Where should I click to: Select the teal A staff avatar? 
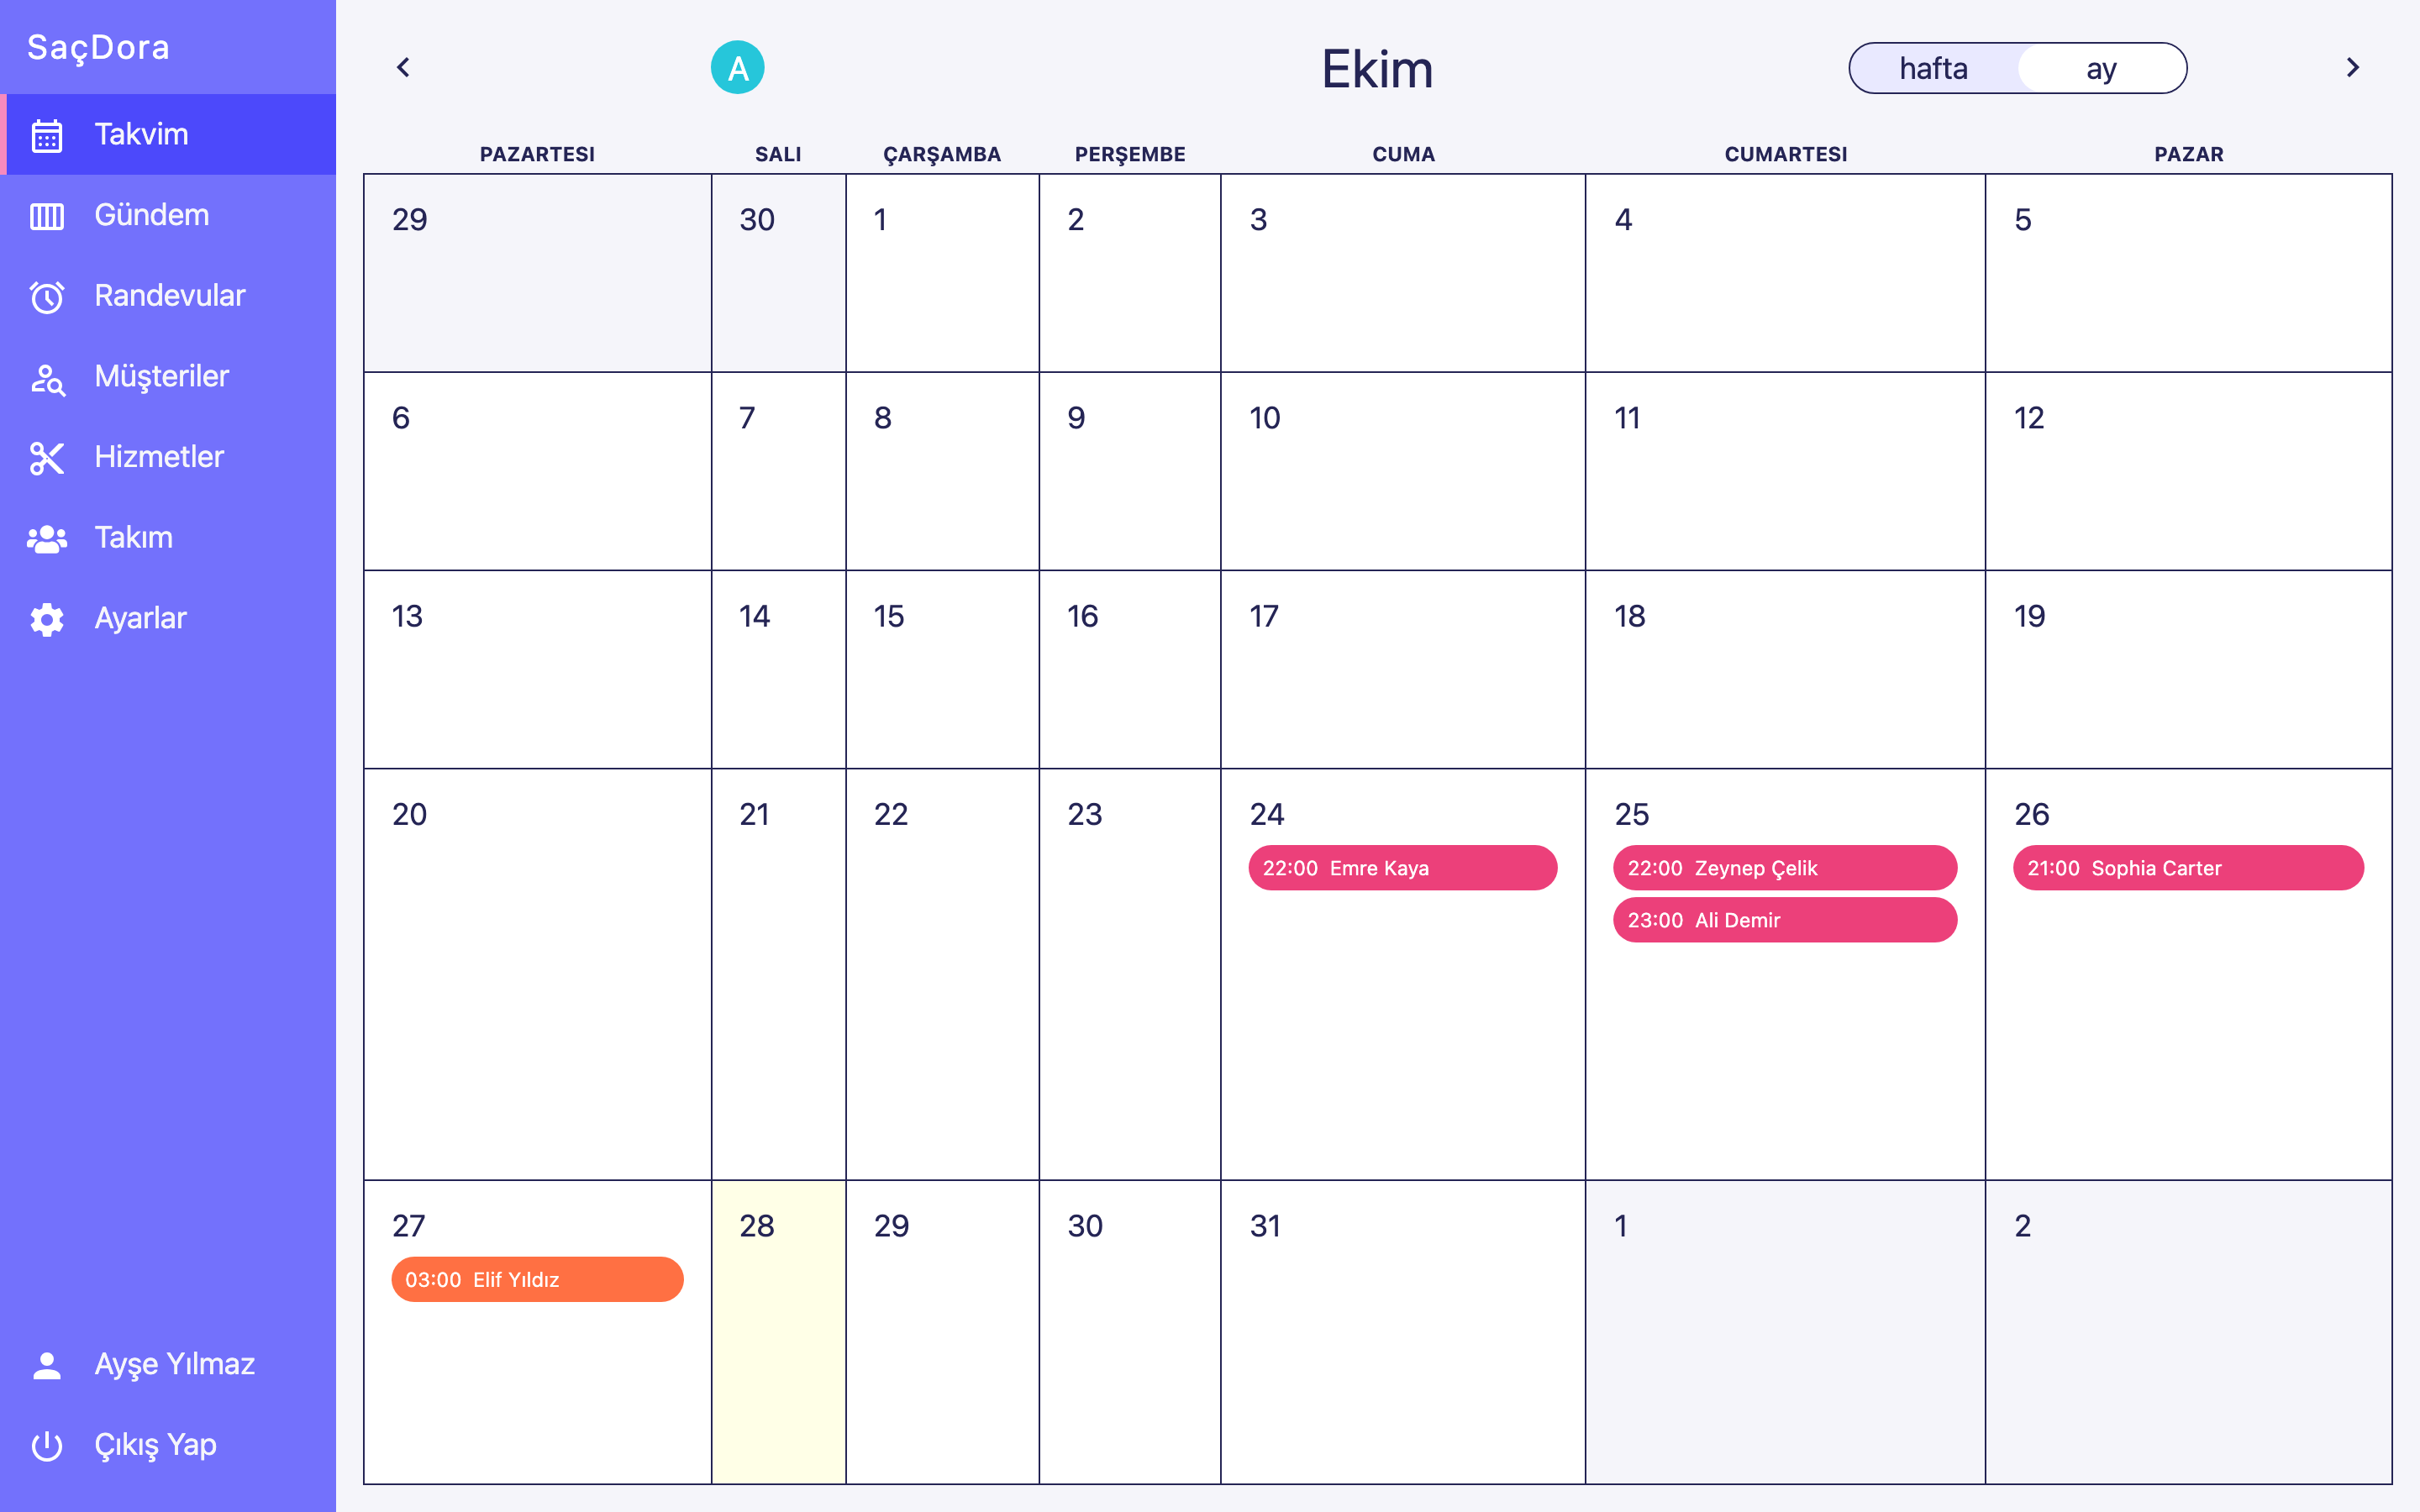pos(737,68)
